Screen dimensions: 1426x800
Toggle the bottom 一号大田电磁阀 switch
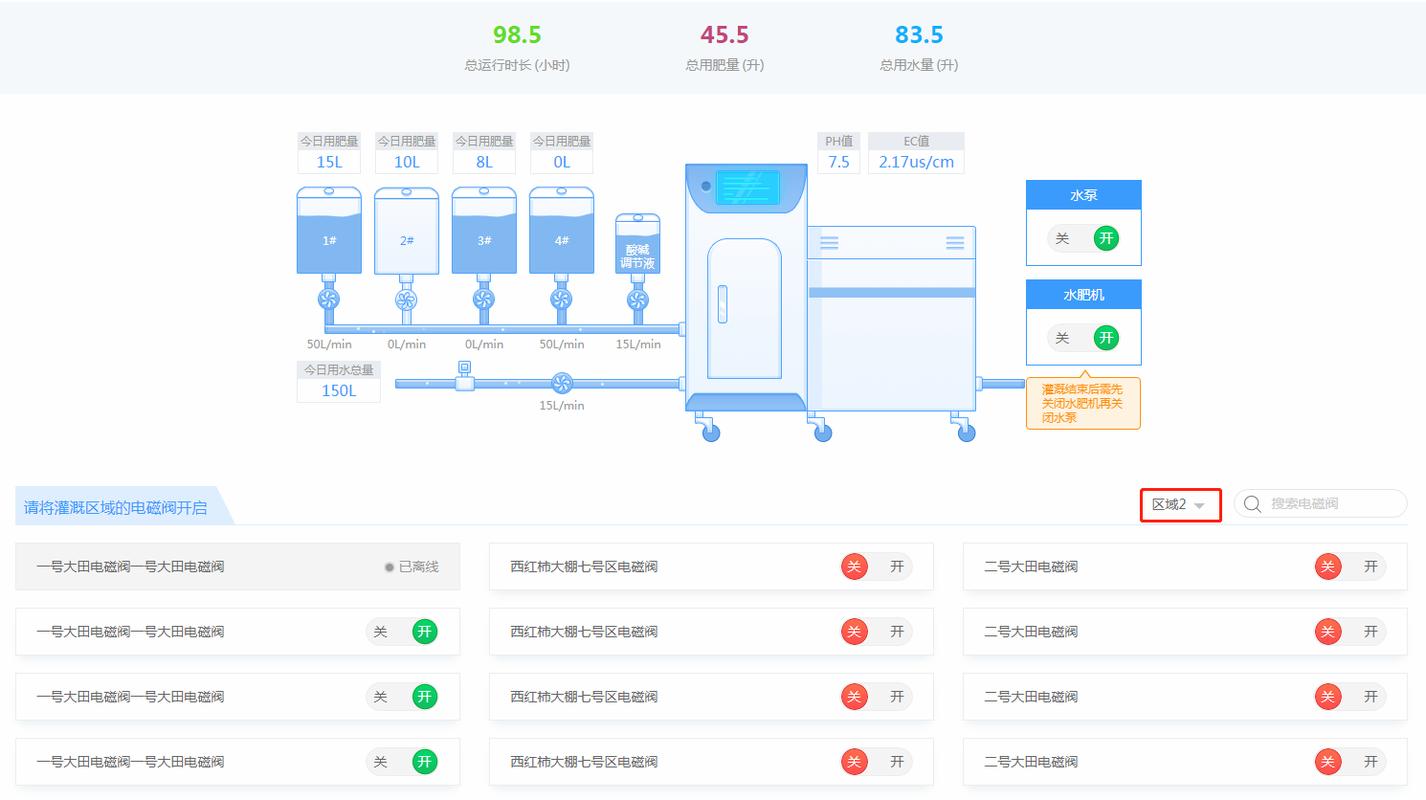click(402, 761)
